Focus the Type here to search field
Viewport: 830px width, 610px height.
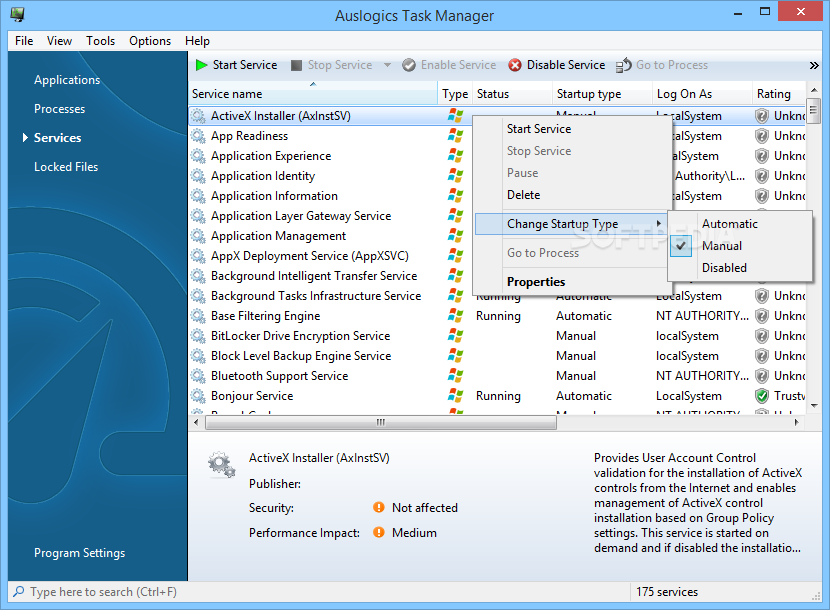pos(318,591)
